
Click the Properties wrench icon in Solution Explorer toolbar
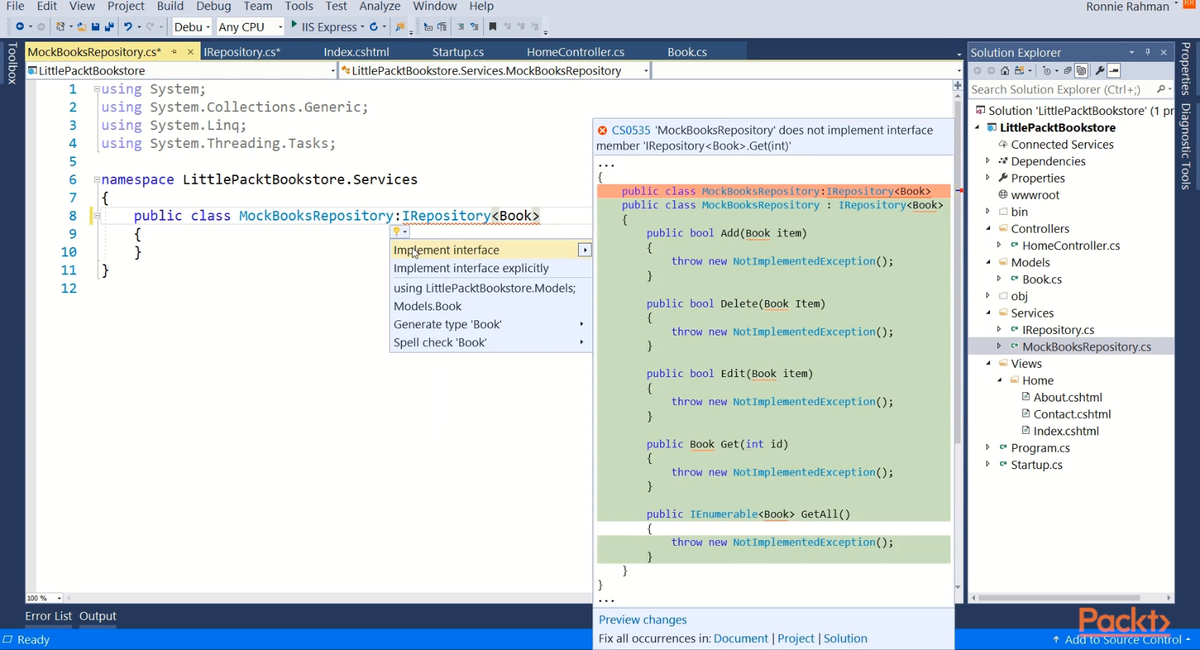(x=1100, y=71)
